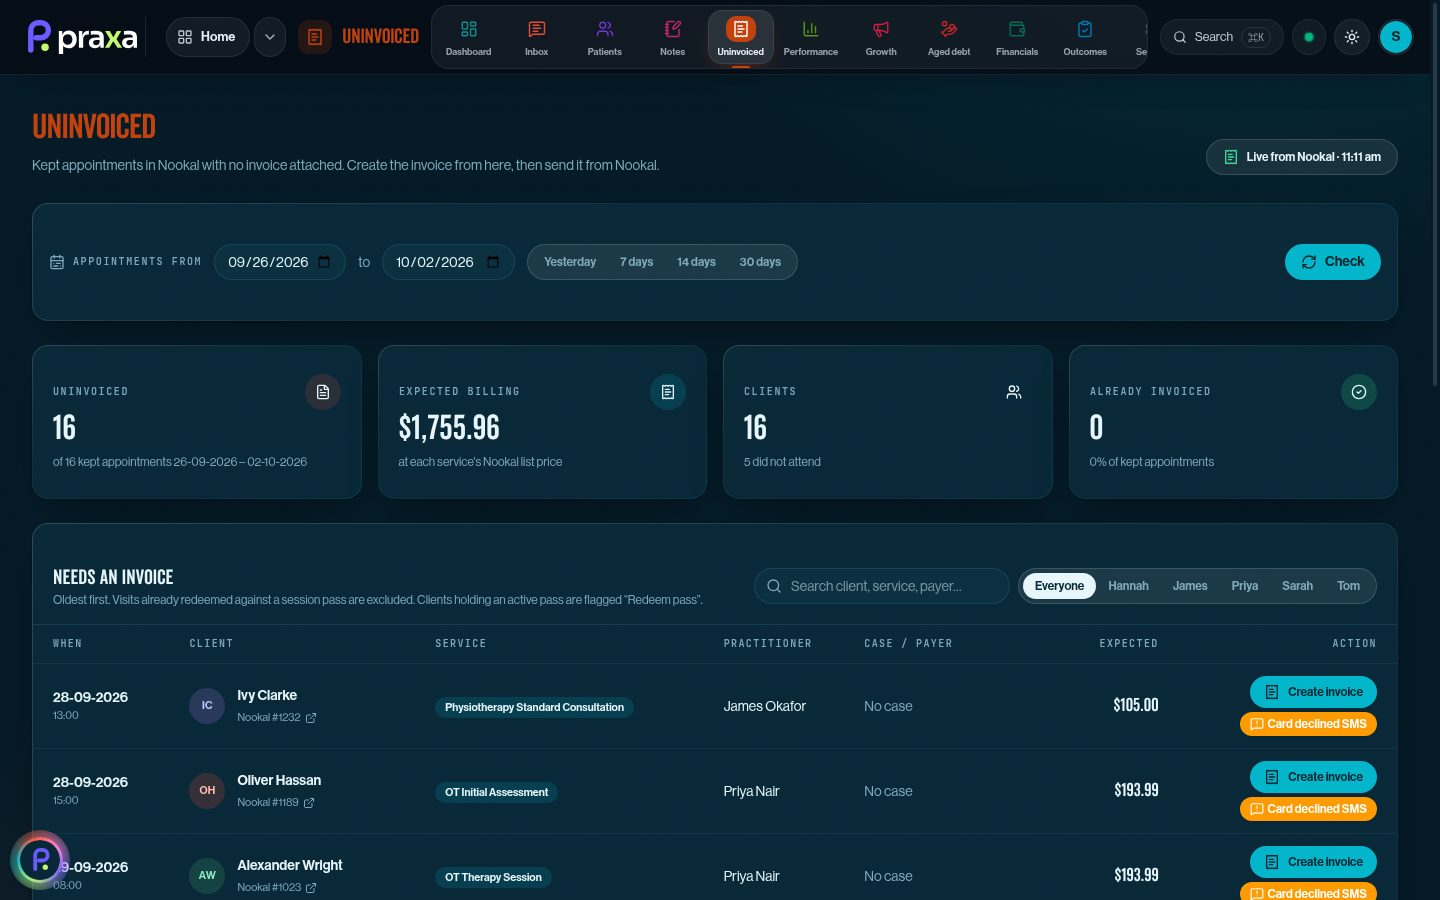Open calendar picker for start date 09/26/2026
The height and width of the screenshot is (900, 1440).
324,262
